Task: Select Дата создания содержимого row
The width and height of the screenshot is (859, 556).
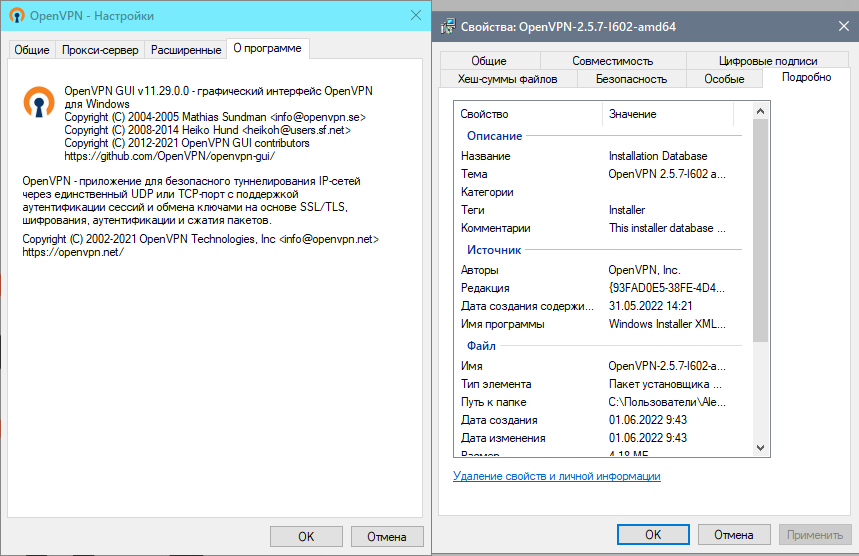Action: click(x=601, y=306)
